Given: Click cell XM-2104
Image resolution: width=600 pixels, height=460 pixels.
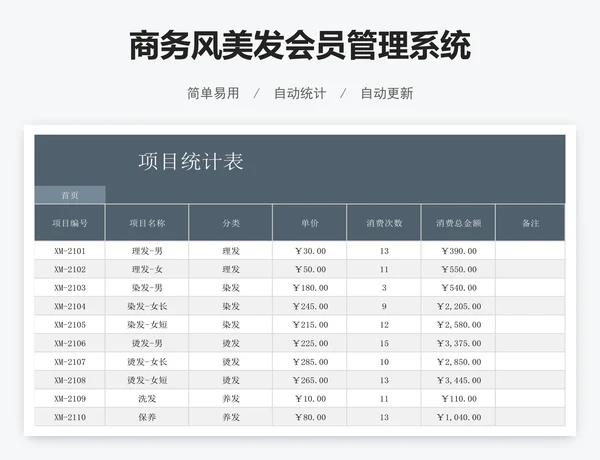Looking at the screenshot, I should [70, 306].
